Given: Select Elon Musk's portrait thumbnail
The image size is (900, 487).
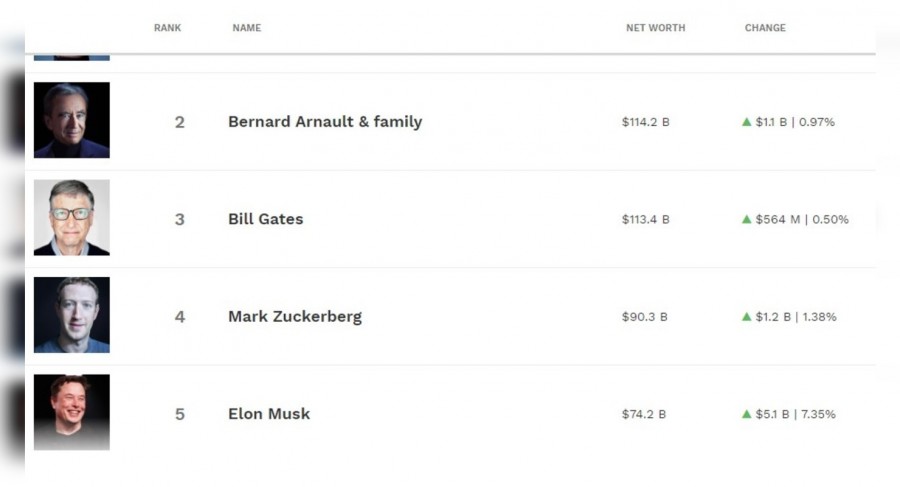Looking at the screenshot, I should pos(72,412).
